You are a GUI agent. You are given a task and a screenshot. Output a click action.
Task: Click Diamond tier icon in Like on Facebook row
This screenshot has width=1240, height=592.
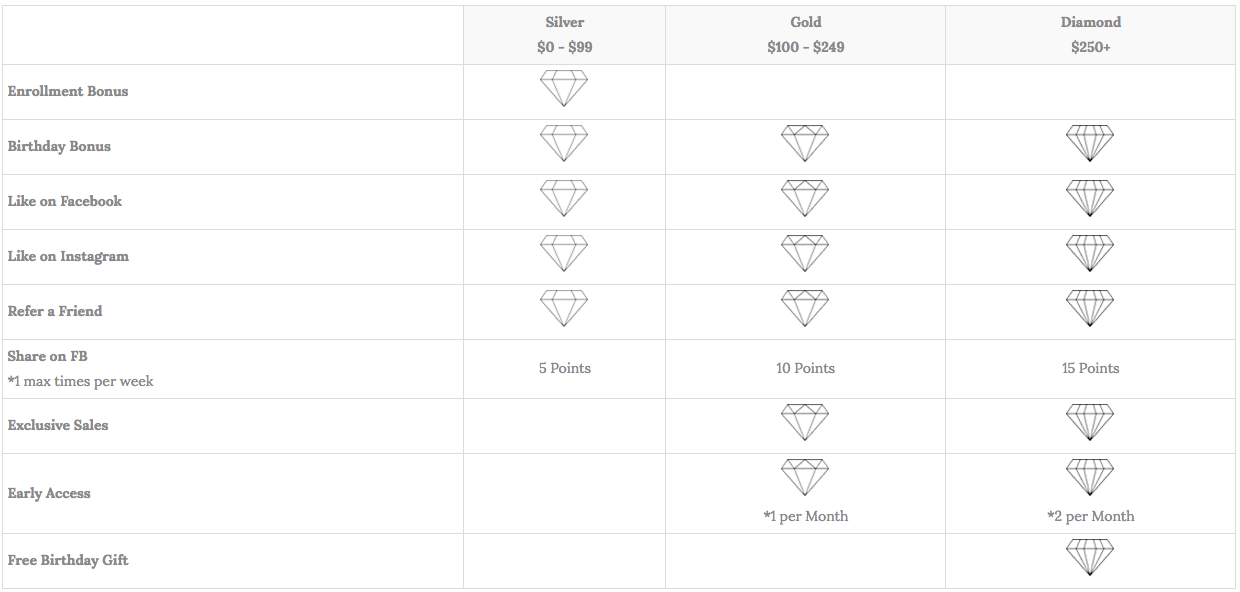(1090, 198)
